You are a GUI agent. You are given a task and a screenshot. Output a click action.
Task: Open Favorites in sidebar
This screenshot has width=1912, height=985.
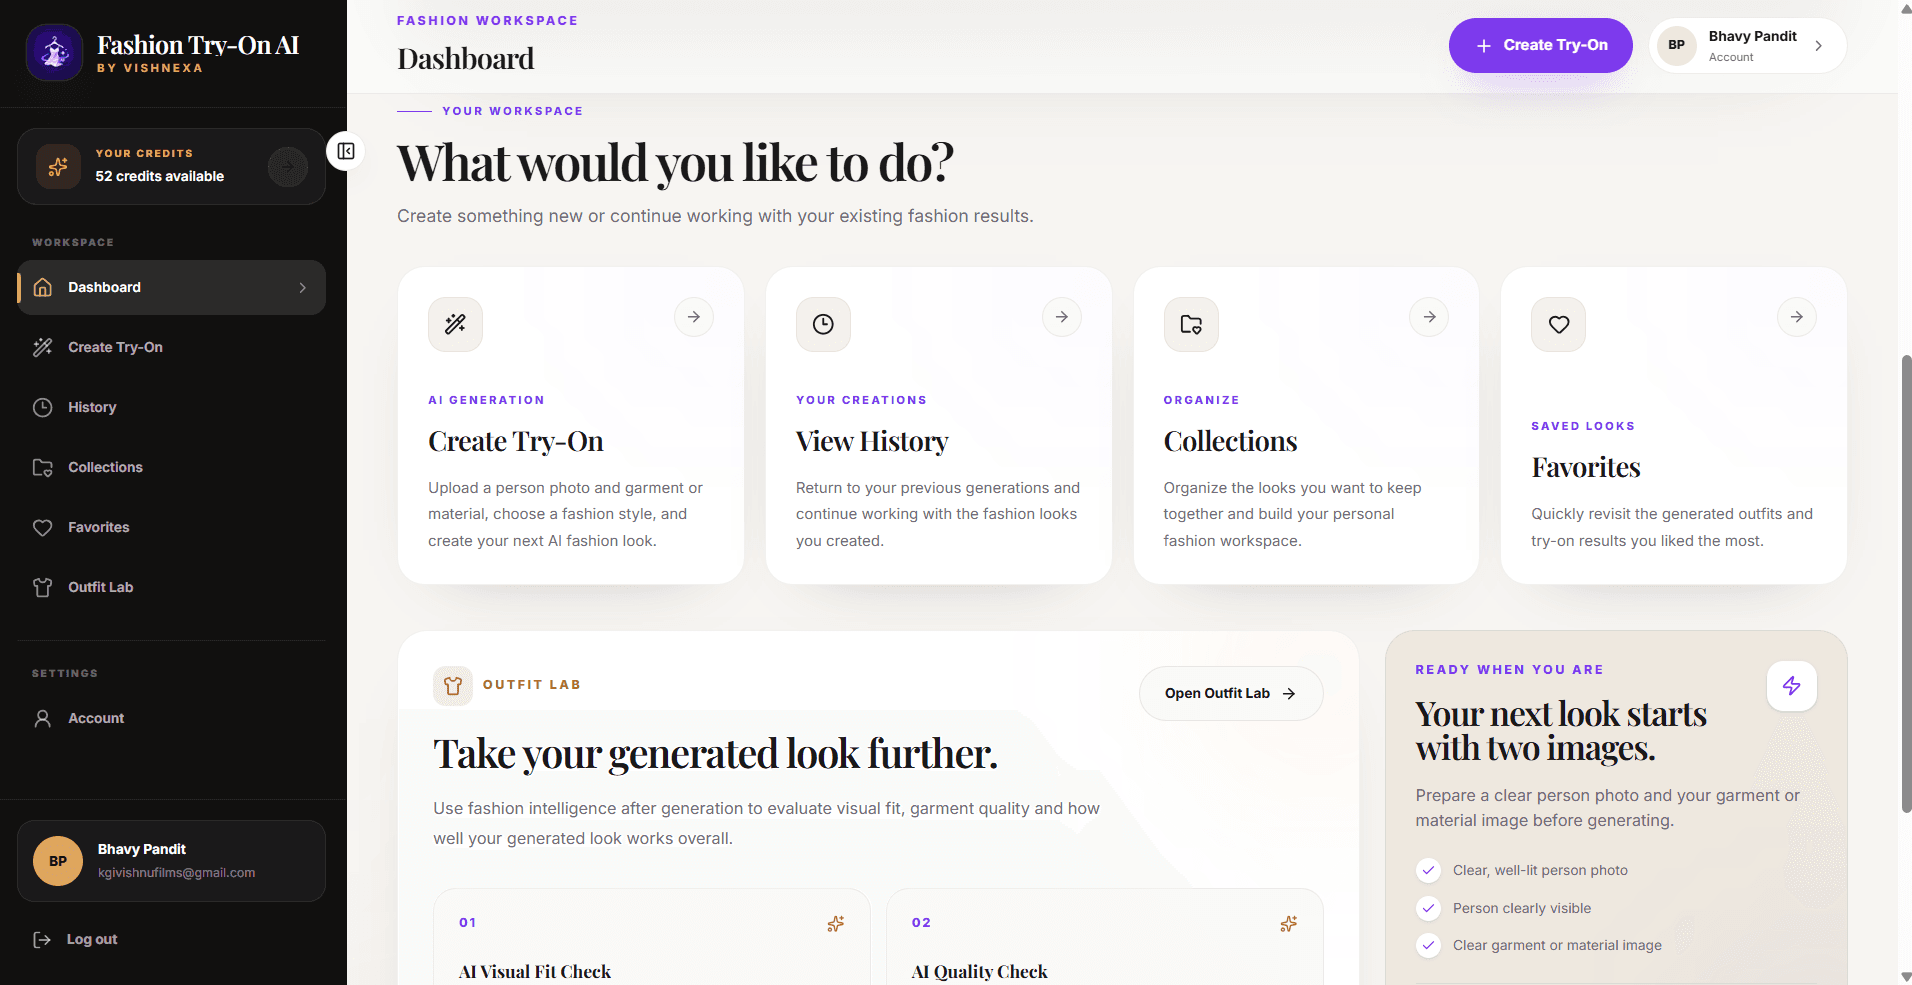point(171,527)
